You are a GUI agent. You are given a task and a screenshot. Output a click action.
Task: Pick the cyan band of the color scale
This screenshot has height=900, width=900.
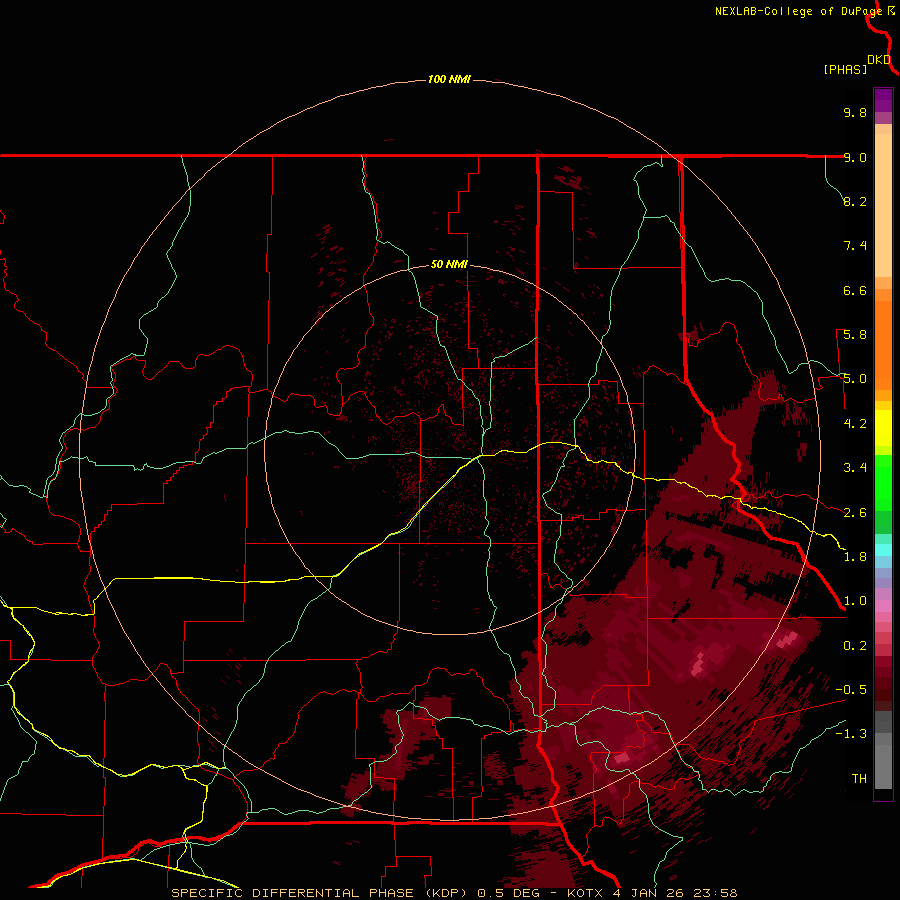pyautogui.click(x=883, y=550)
